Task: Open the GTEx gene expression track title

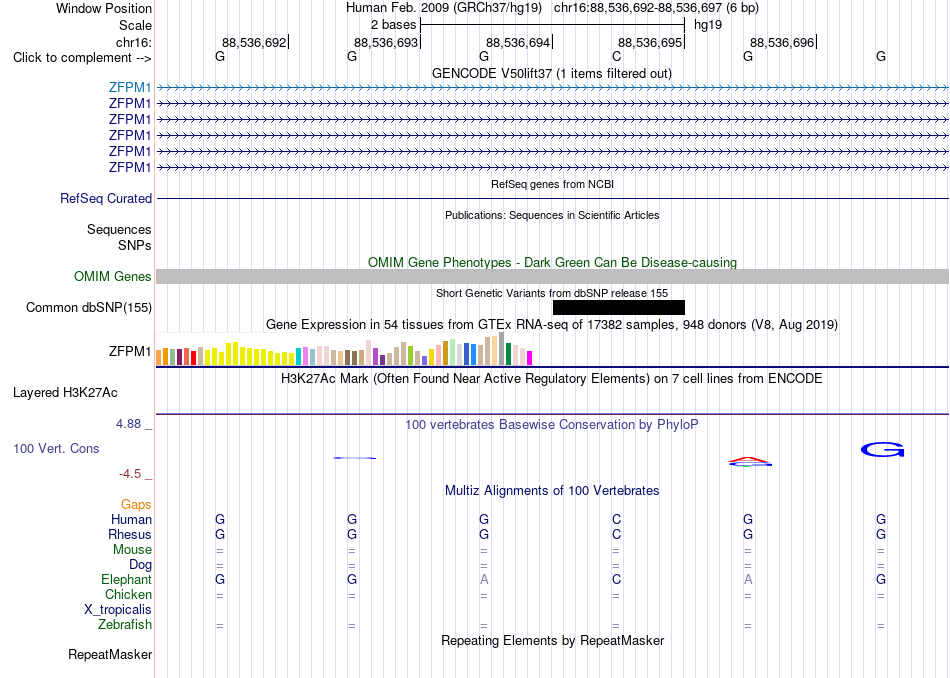Action: coord(552,325)
